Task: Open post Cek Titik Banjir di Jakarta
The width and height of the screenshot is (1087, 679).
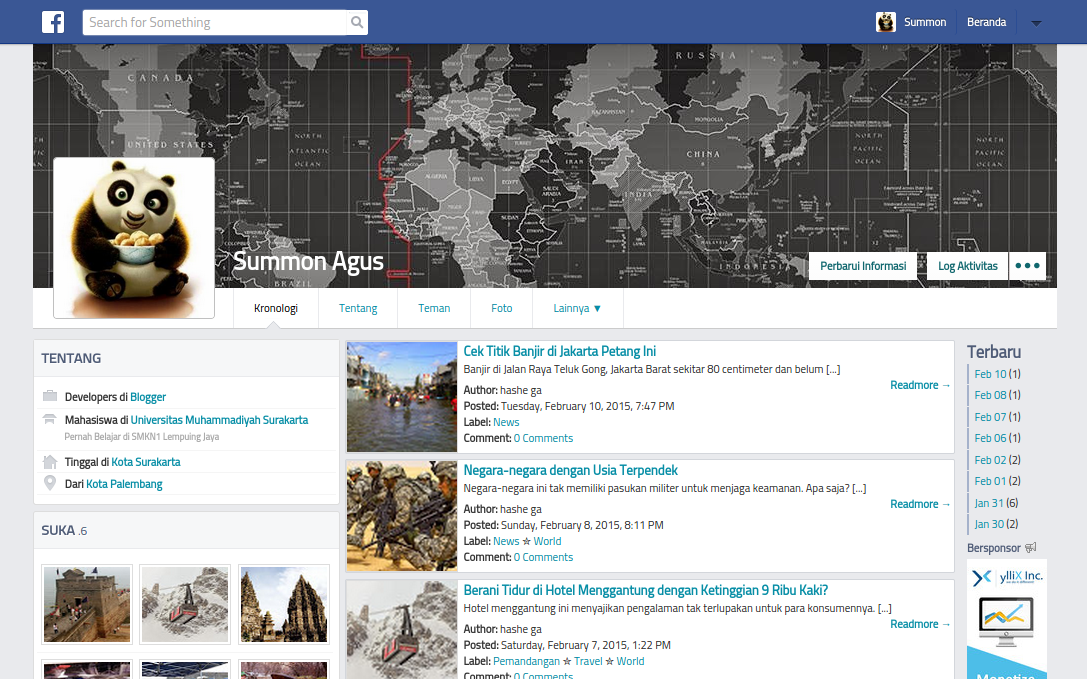Action: point(559,351)
